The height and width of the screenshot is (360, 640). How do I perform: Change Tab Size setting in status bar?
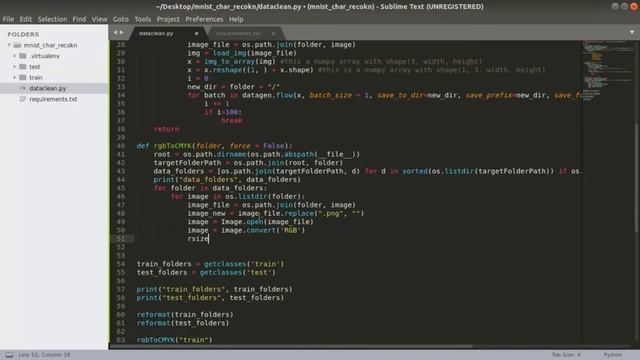(566, 355)
